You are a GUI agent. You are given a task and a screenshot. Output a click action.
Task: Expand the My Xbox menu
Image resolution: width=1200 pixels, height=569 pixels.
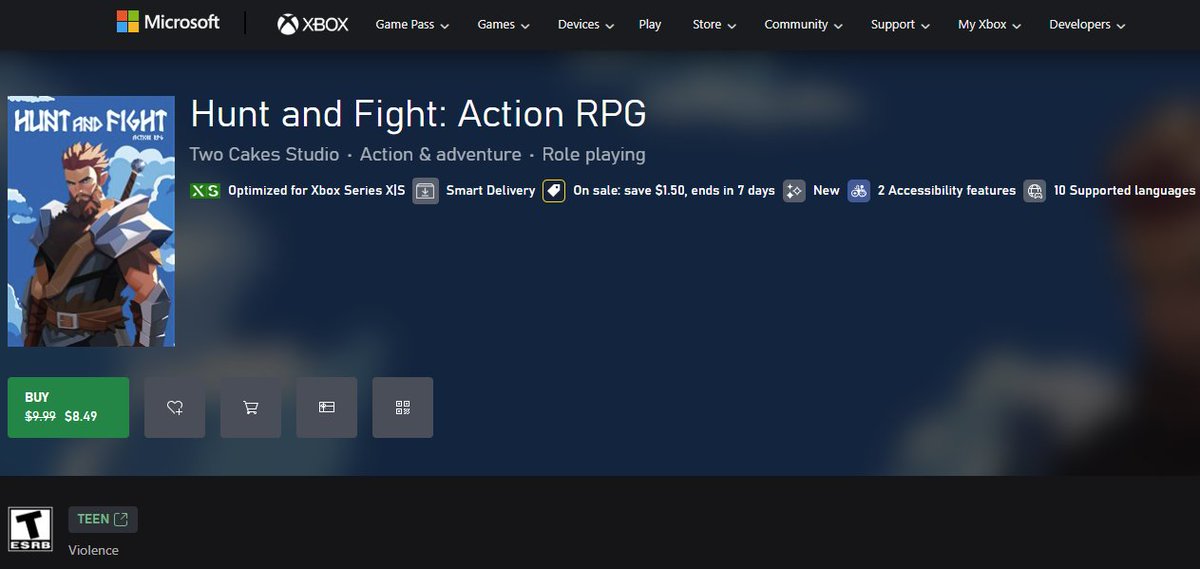pos(989,24)
